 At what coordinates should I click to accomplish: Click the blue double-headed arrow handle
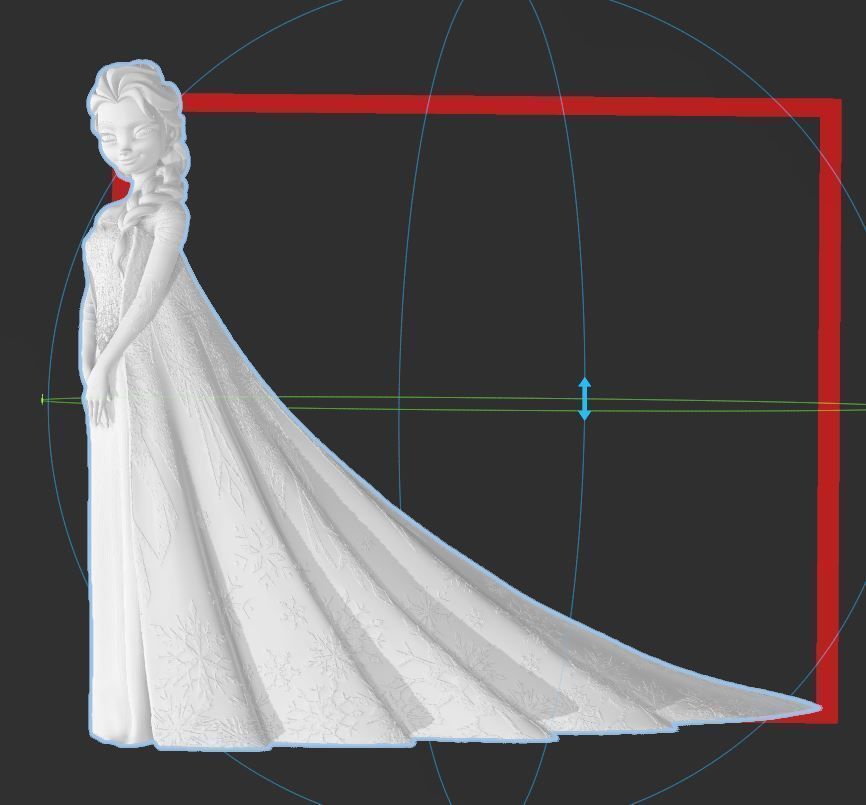584,399
